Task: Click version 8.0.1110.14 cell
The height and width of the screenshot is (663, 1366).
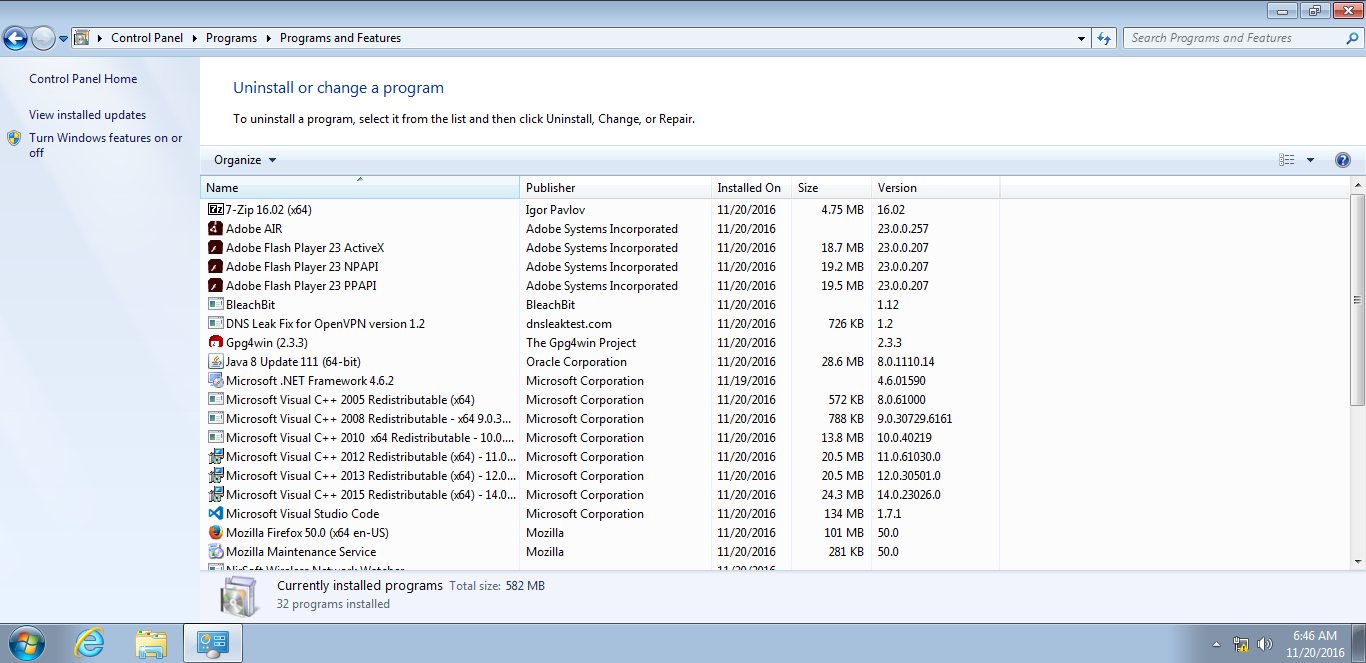Action: point(906,362)
